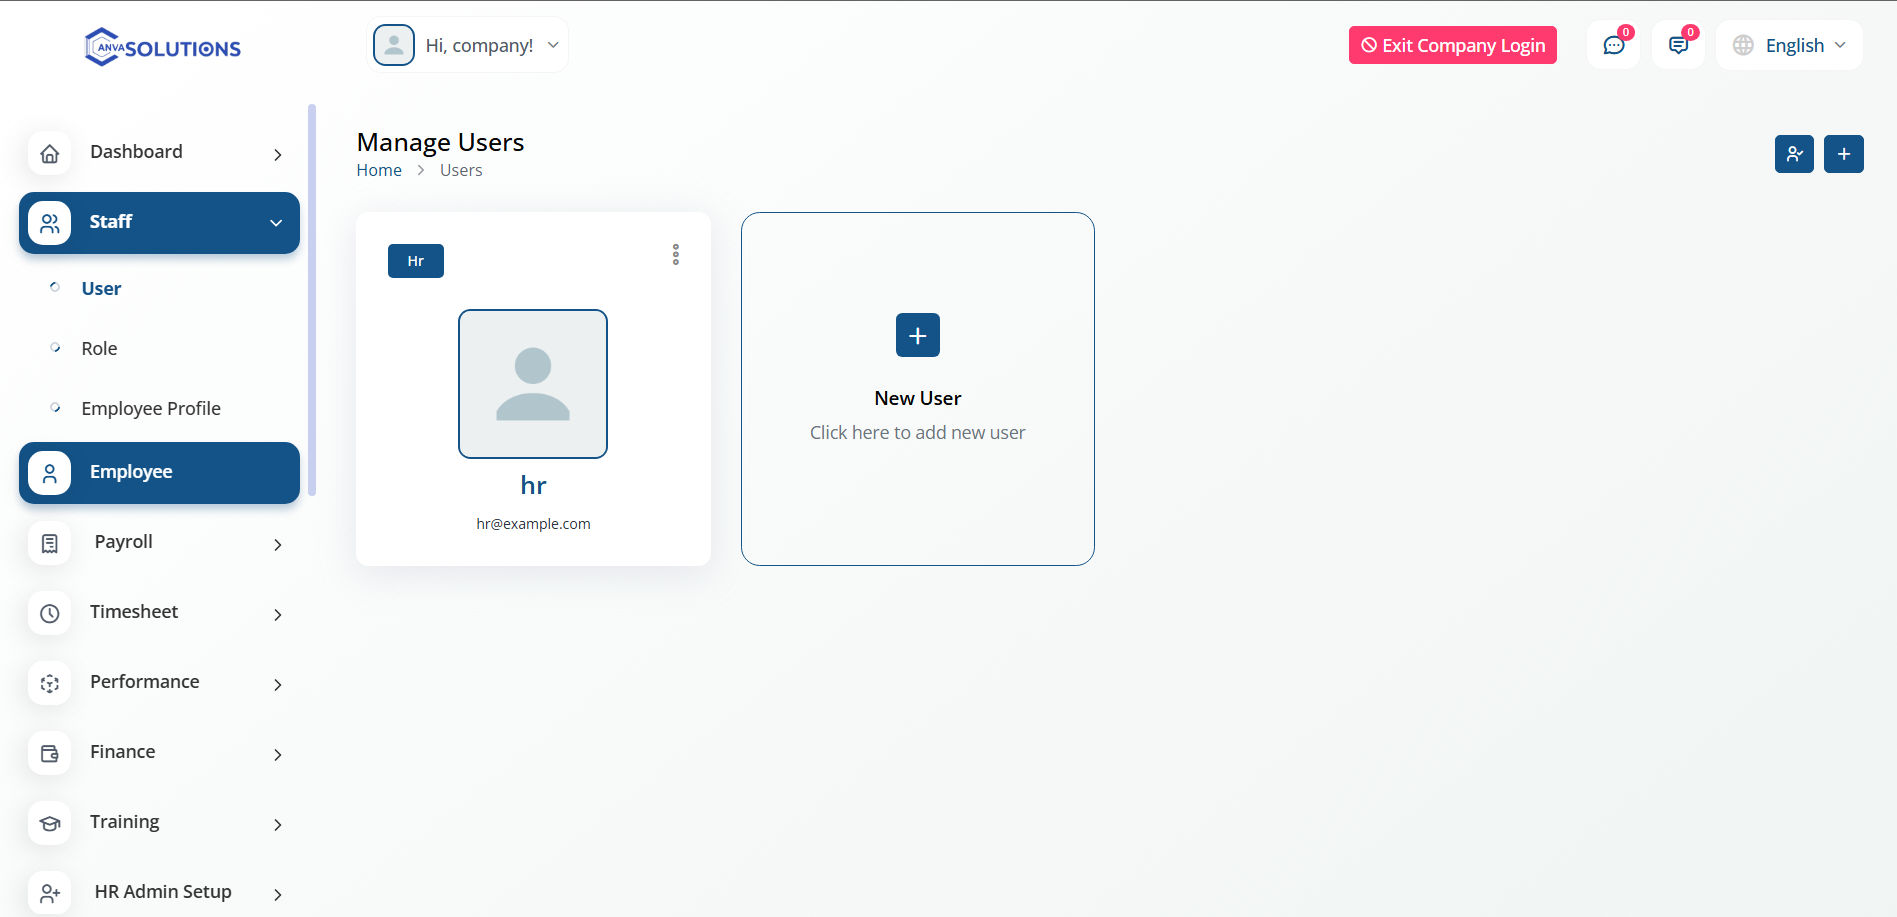Click the chat messages icon in header
The image size is (1897, 917).
click(x=1613, y=46)
